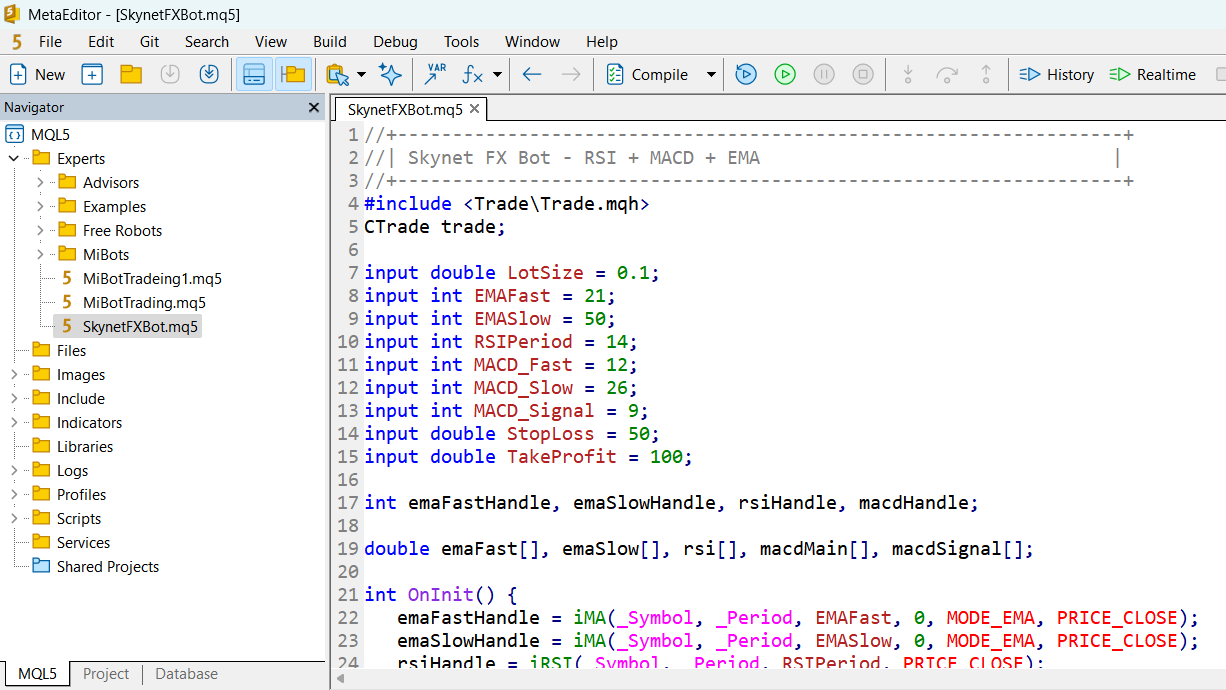Close the SkynetFXBot.mq5 editor tab
Image resolution: width=1226 pixels, height=690 pixels.
pyautogui.click(x=474, y=109)
